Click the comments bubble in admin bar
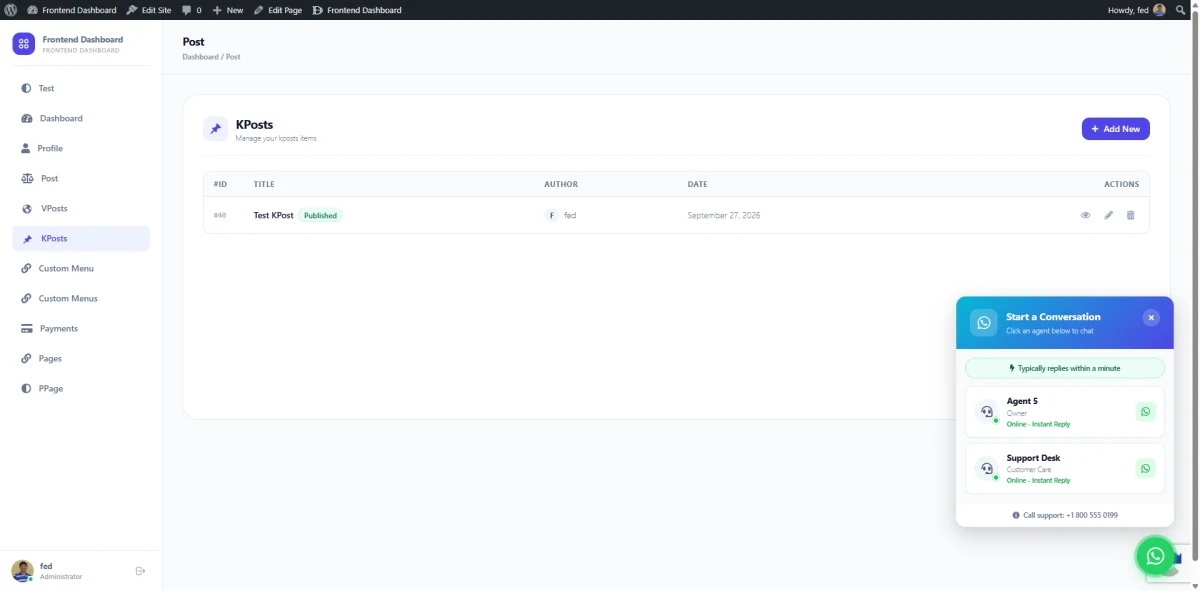1200x591 pixels. tap(191, 10)
